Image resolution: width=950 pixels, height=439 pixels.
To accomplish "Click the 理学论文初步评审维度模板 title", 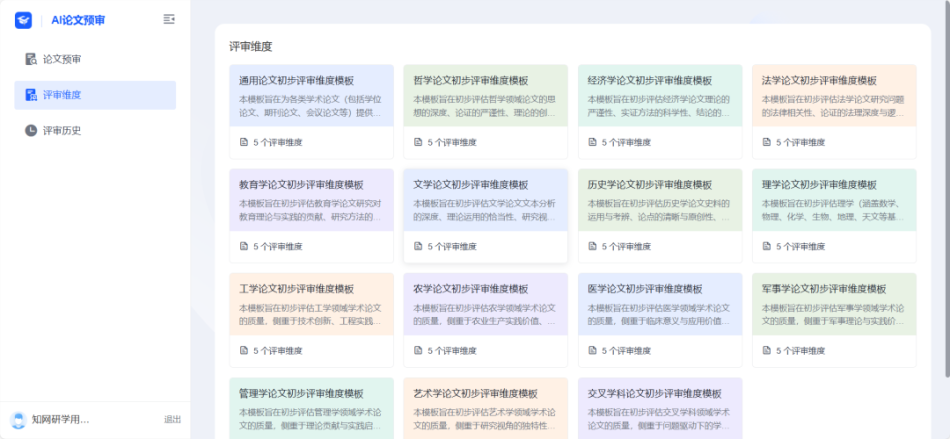I will pos(819,185).
